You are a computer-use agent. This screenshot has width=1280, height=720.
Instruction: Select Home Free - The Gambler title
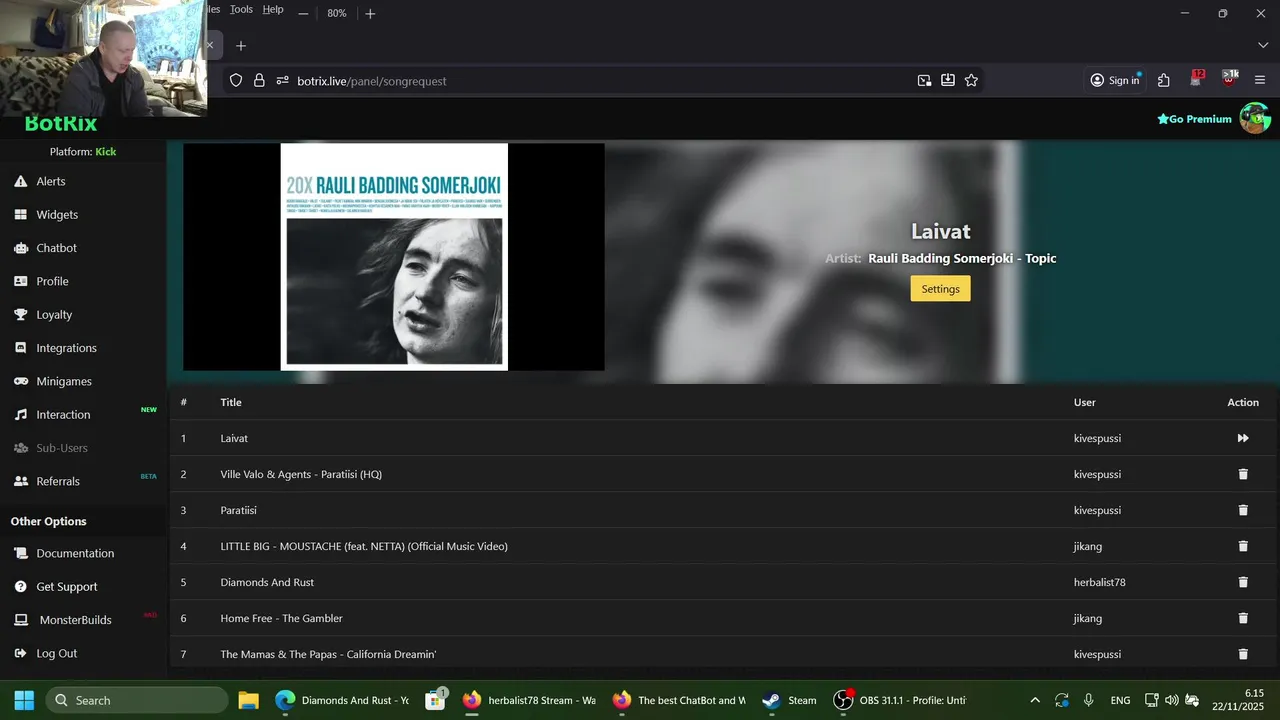pyautogui.click(x=282, y=618)
